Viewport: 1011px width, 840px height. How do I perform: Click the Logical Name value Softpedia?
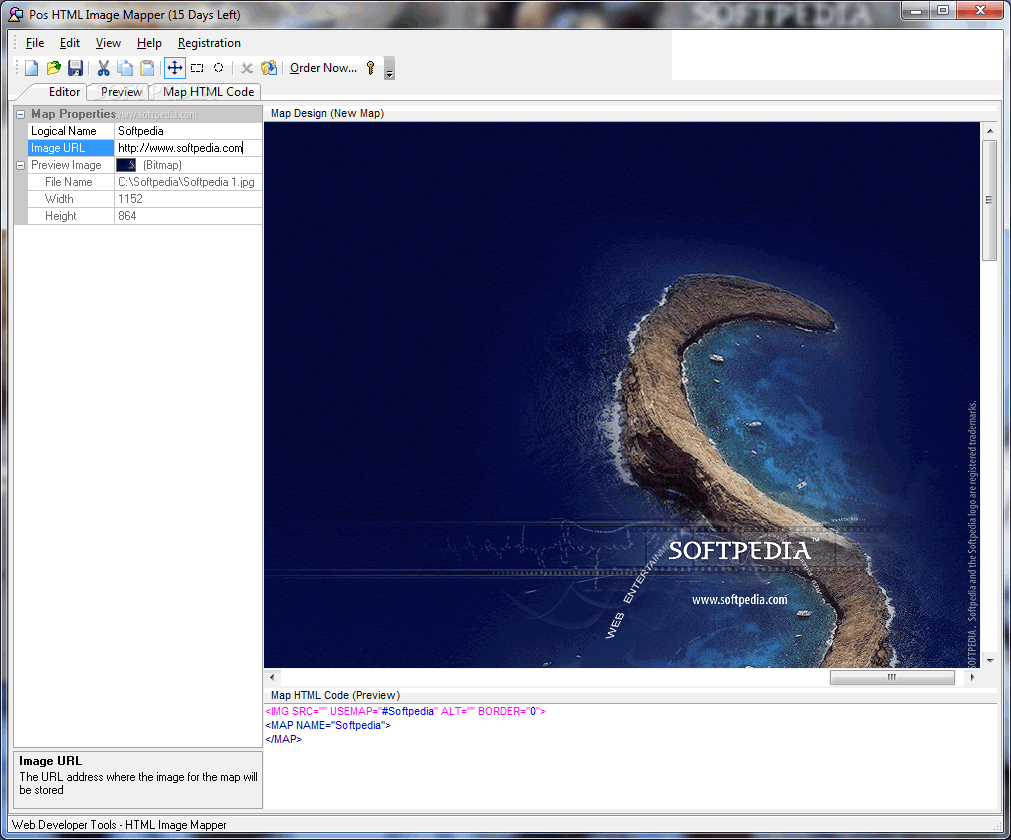tap(188, 131)
